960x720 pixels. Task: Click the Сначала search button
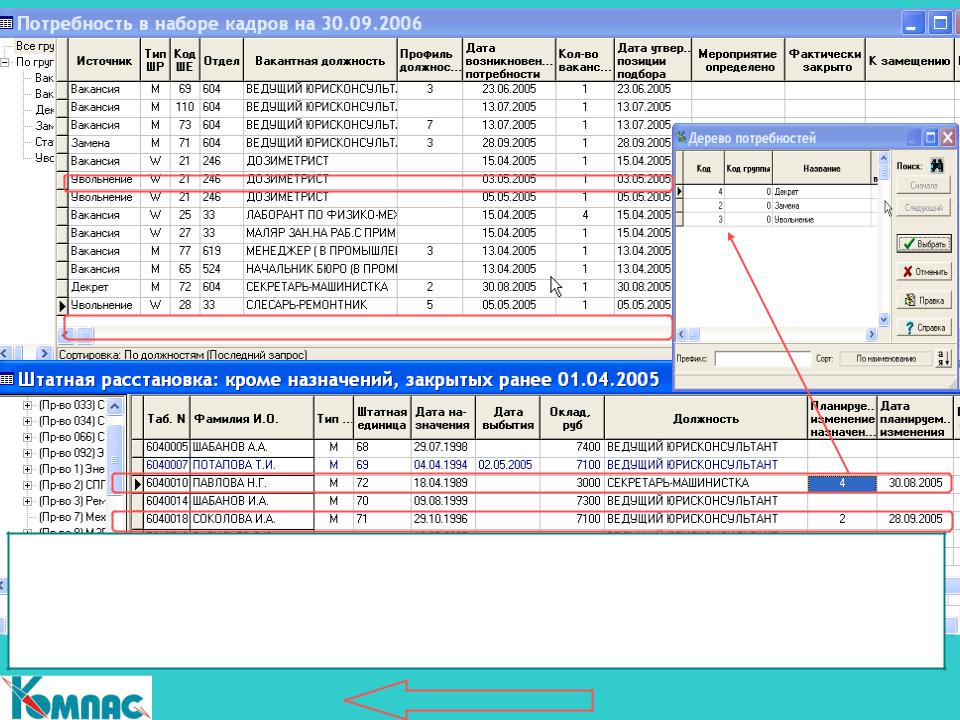coord(923,185)
